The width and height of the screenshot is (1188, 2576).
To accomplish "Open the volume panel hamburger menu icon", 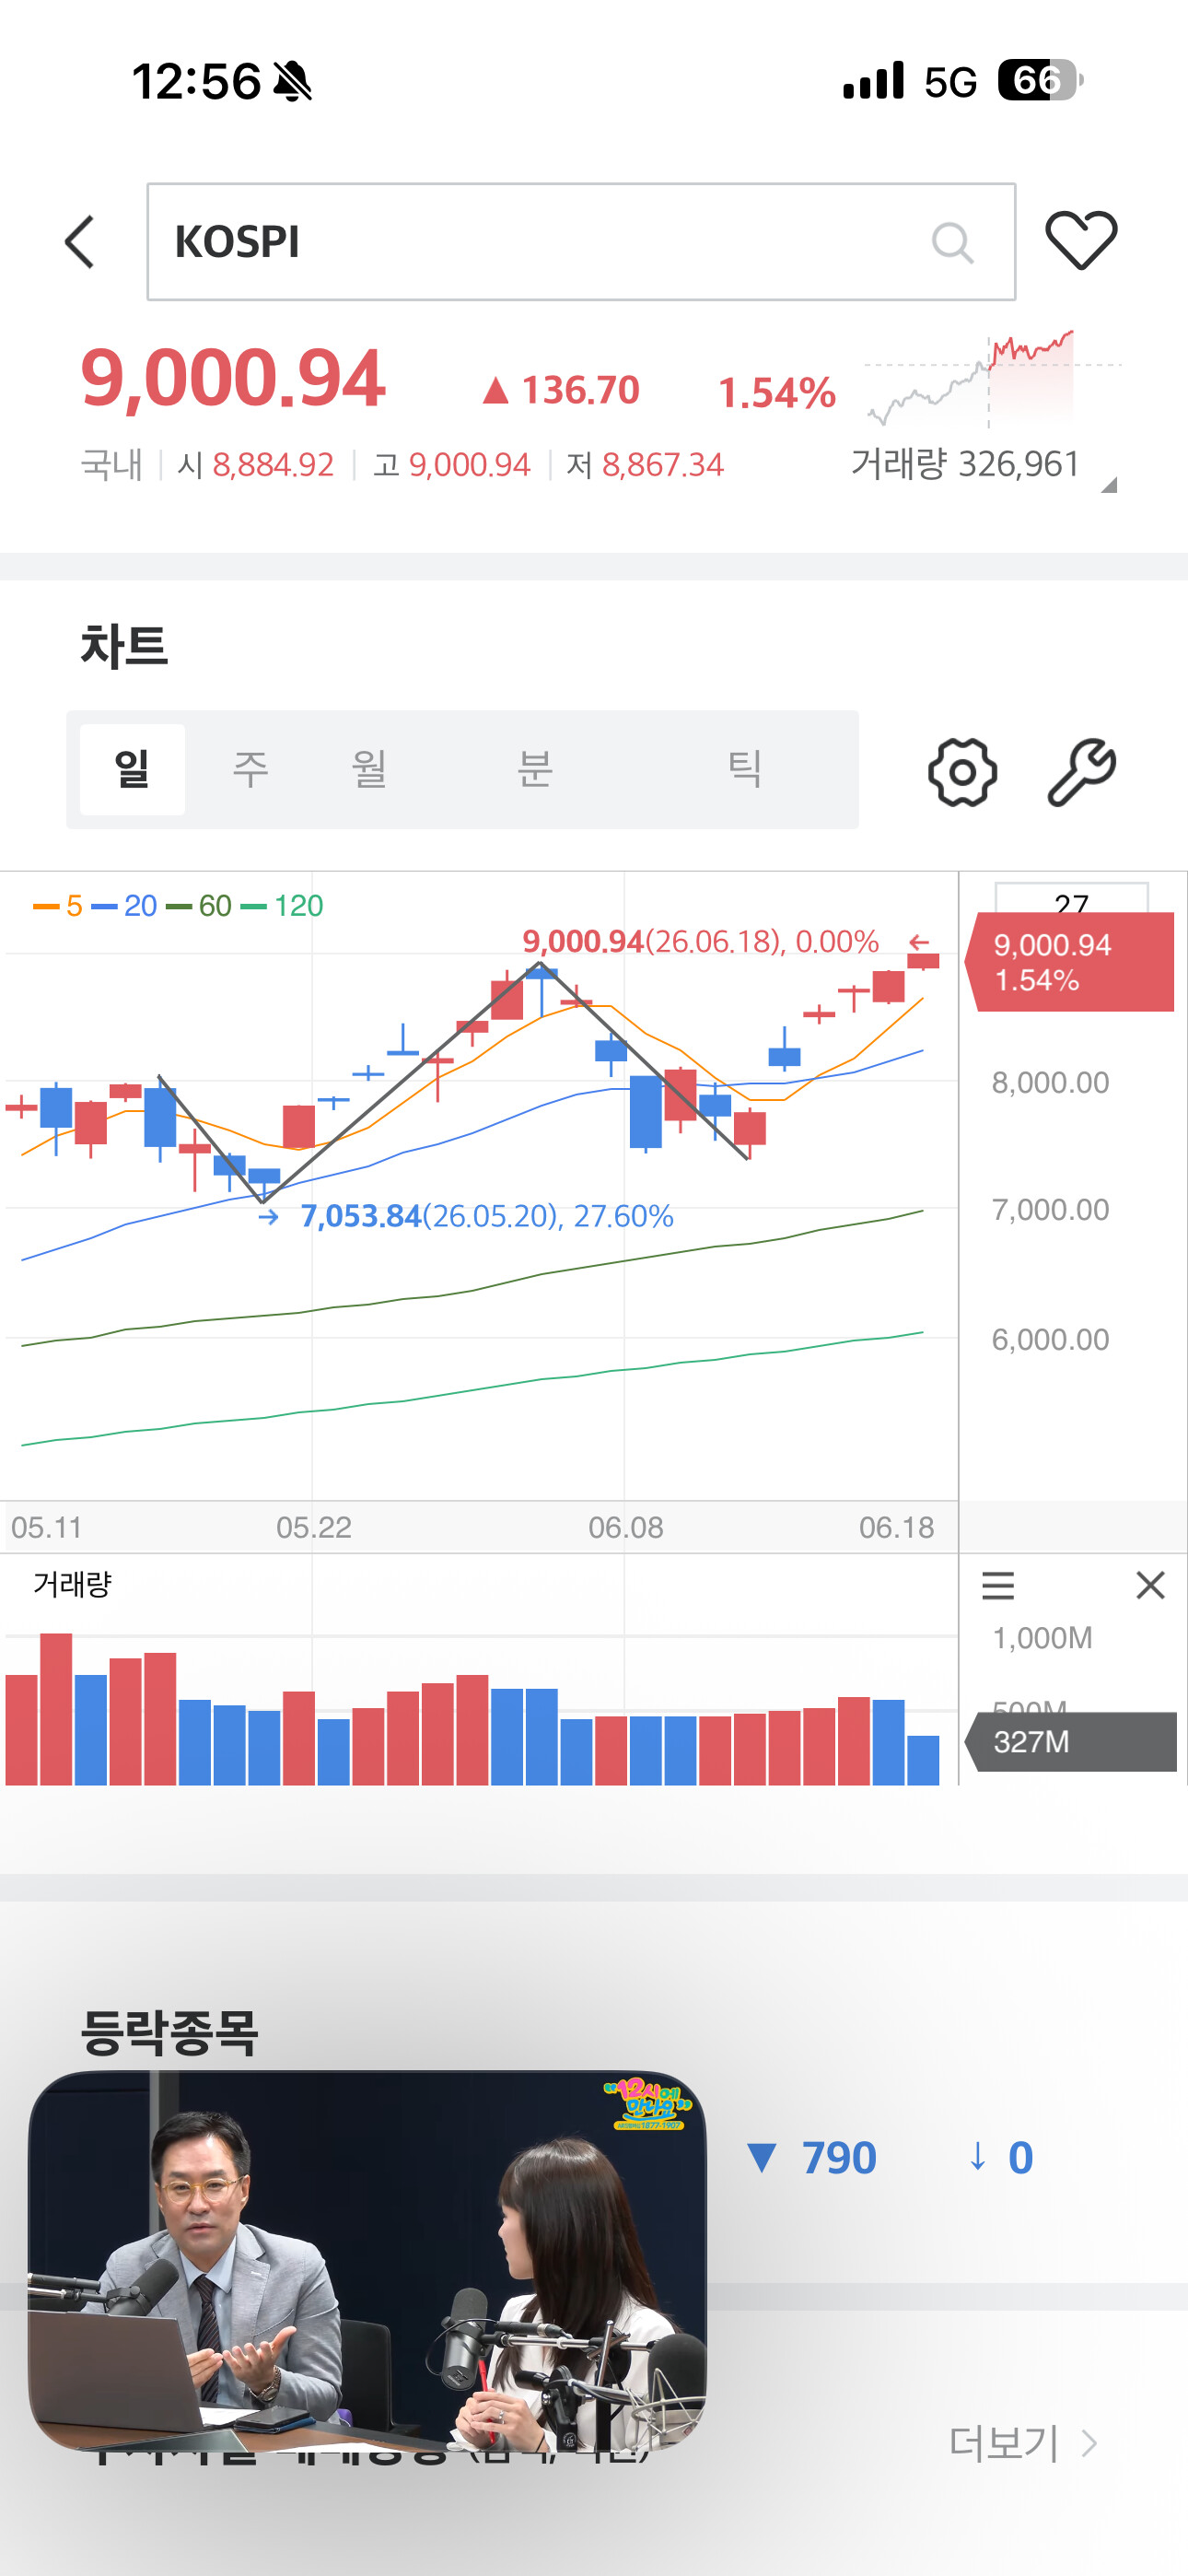I will coord(997,1585).
